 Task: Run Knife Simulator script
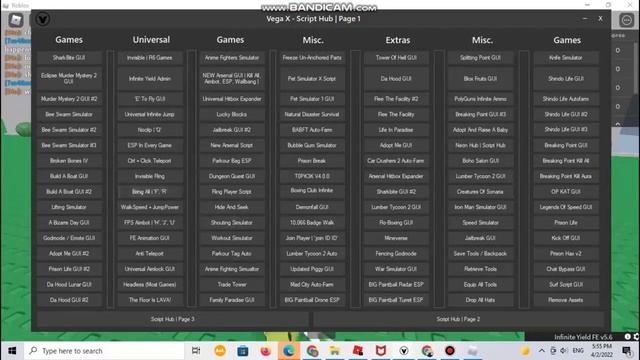566,58
